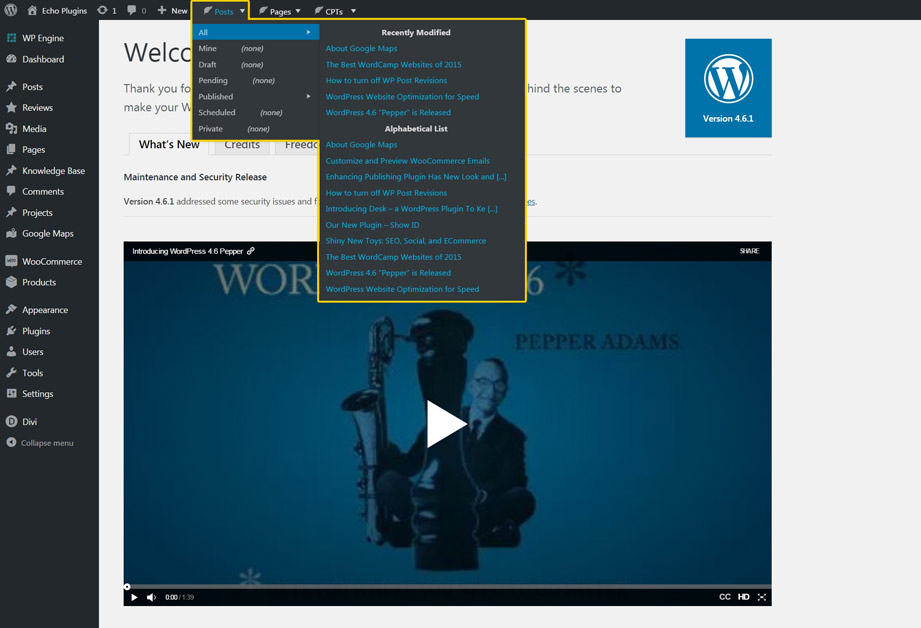This screenshot has height=628, width=921.
Task: Open the Posts pin icon in sidebar
Action: [11, 86]
